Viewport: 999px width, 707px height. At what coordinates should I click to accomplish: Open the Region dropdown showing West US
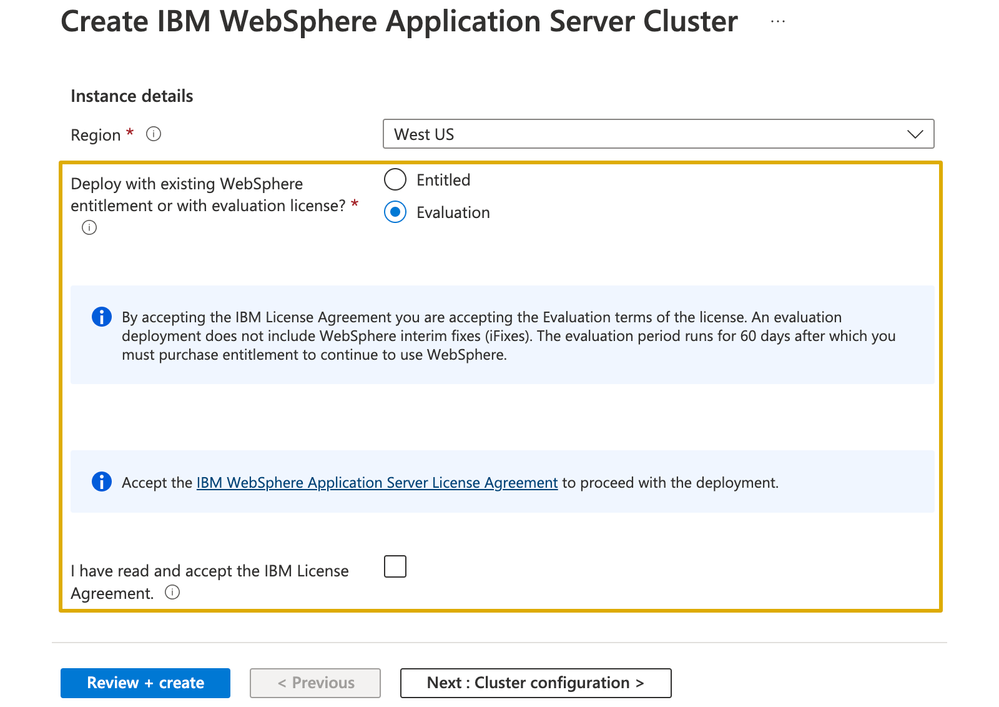coord(658,134)
